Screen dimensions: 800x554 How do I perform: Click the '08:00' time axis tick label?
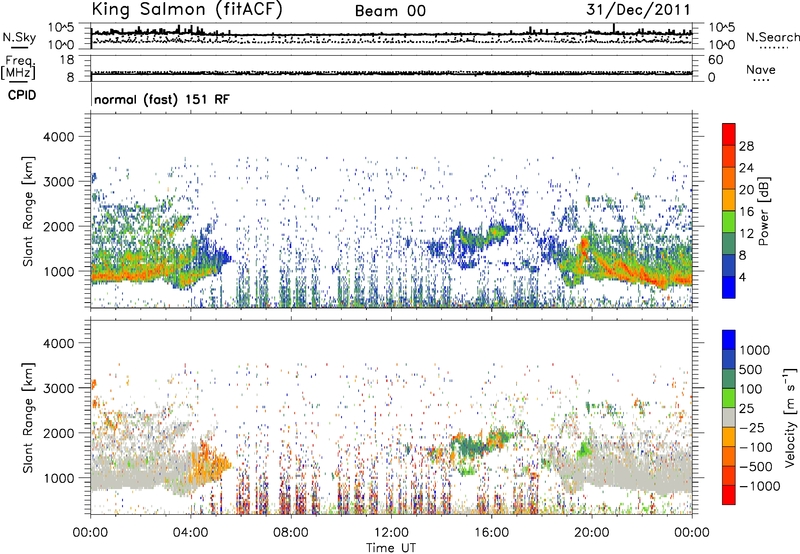coord(291,533)
